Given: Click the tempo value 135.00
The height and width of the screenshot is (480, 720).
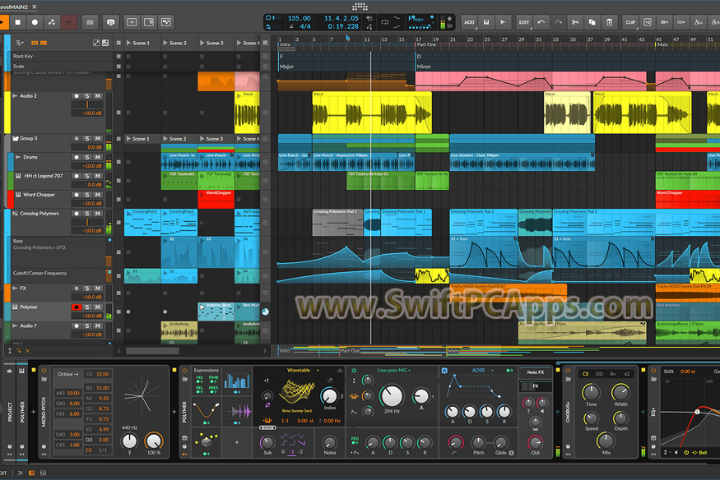Looking at the screenshot, I should (299, 18).
